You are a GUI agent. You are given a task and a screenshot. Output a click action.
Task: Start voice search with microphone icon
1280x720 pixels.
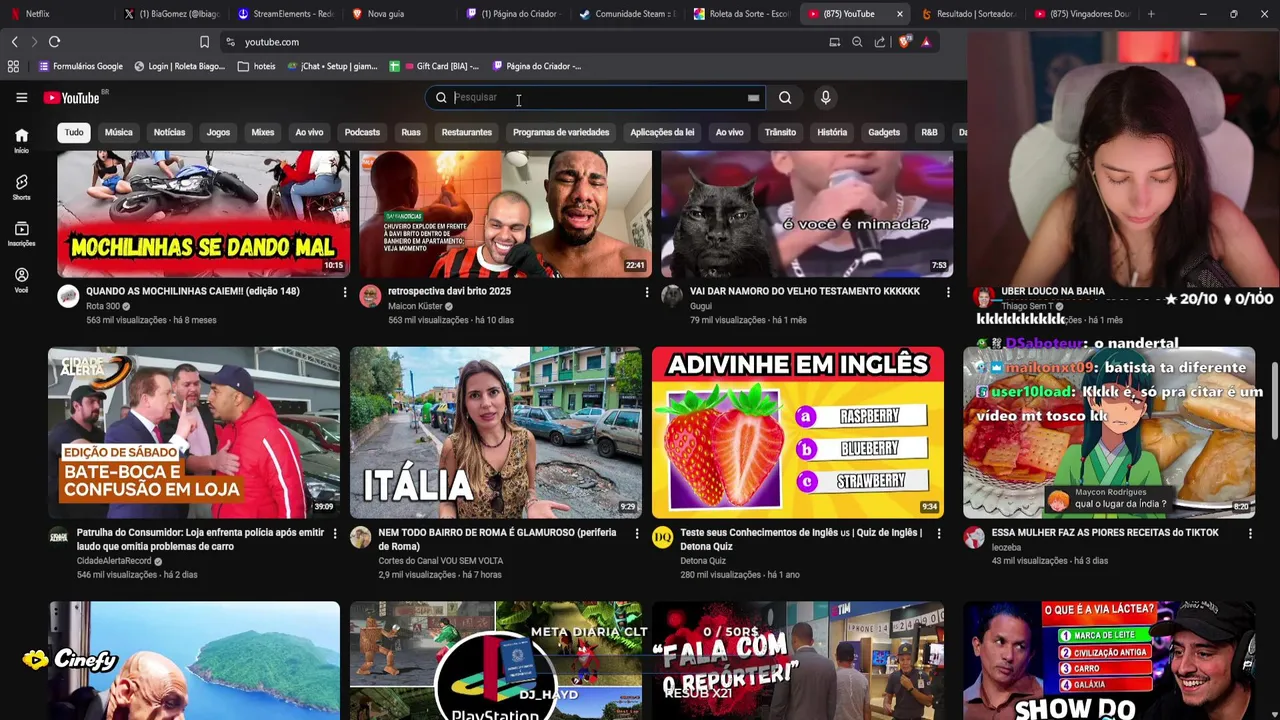(x=825, y=97)
